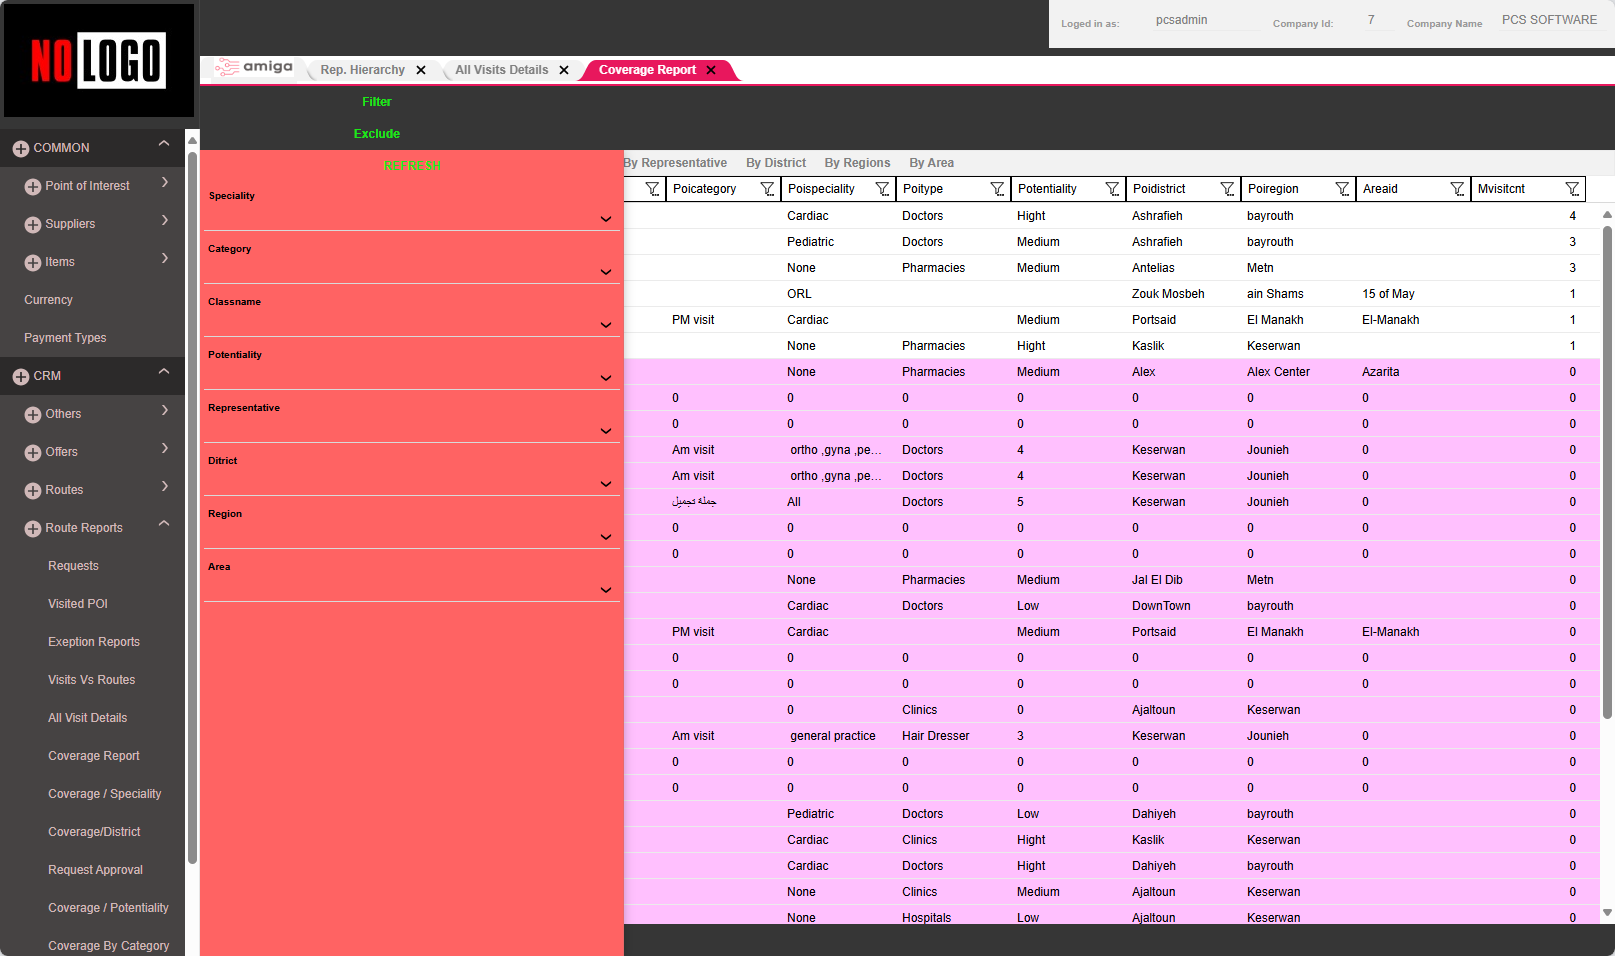Open the Mvisitcnt column filter funnel
The image size is (1615, 956).
point(1572,189)
